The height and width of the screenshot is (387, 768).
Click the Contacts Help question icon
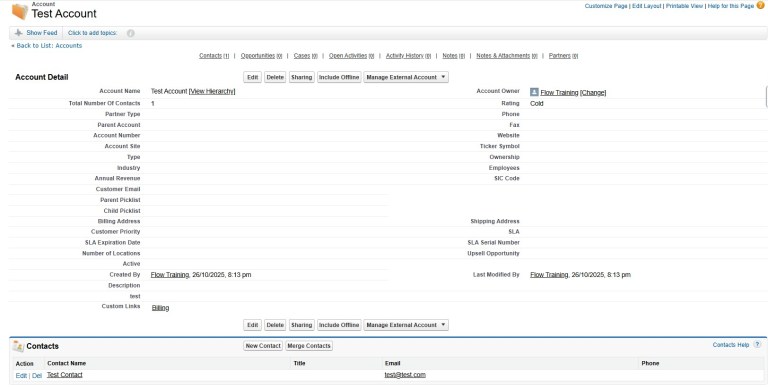(x=757, y=344)
